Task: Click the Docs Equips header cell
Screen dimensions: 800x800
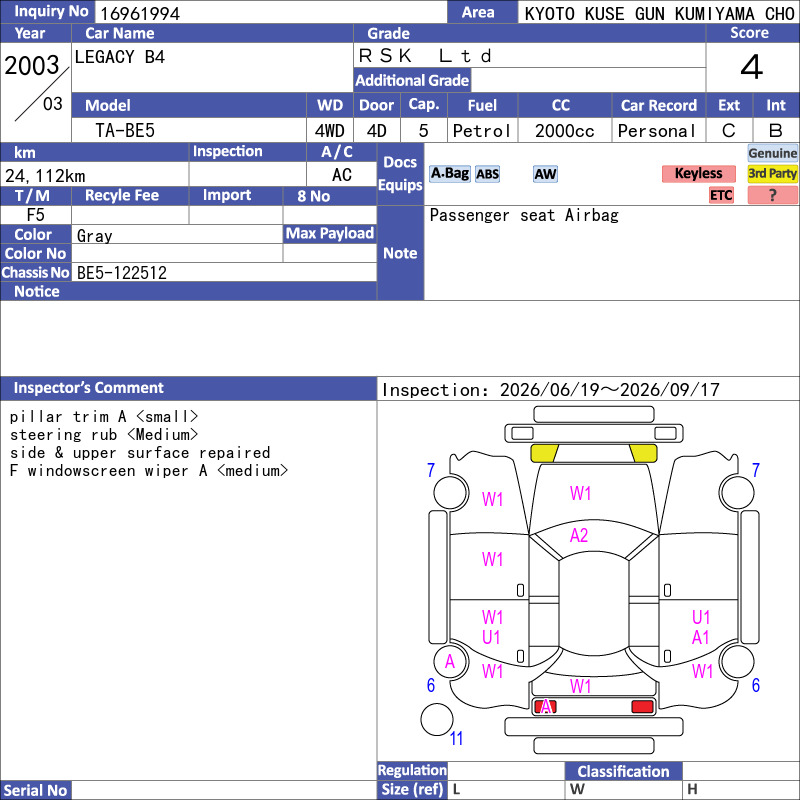Action: point(400,174)
